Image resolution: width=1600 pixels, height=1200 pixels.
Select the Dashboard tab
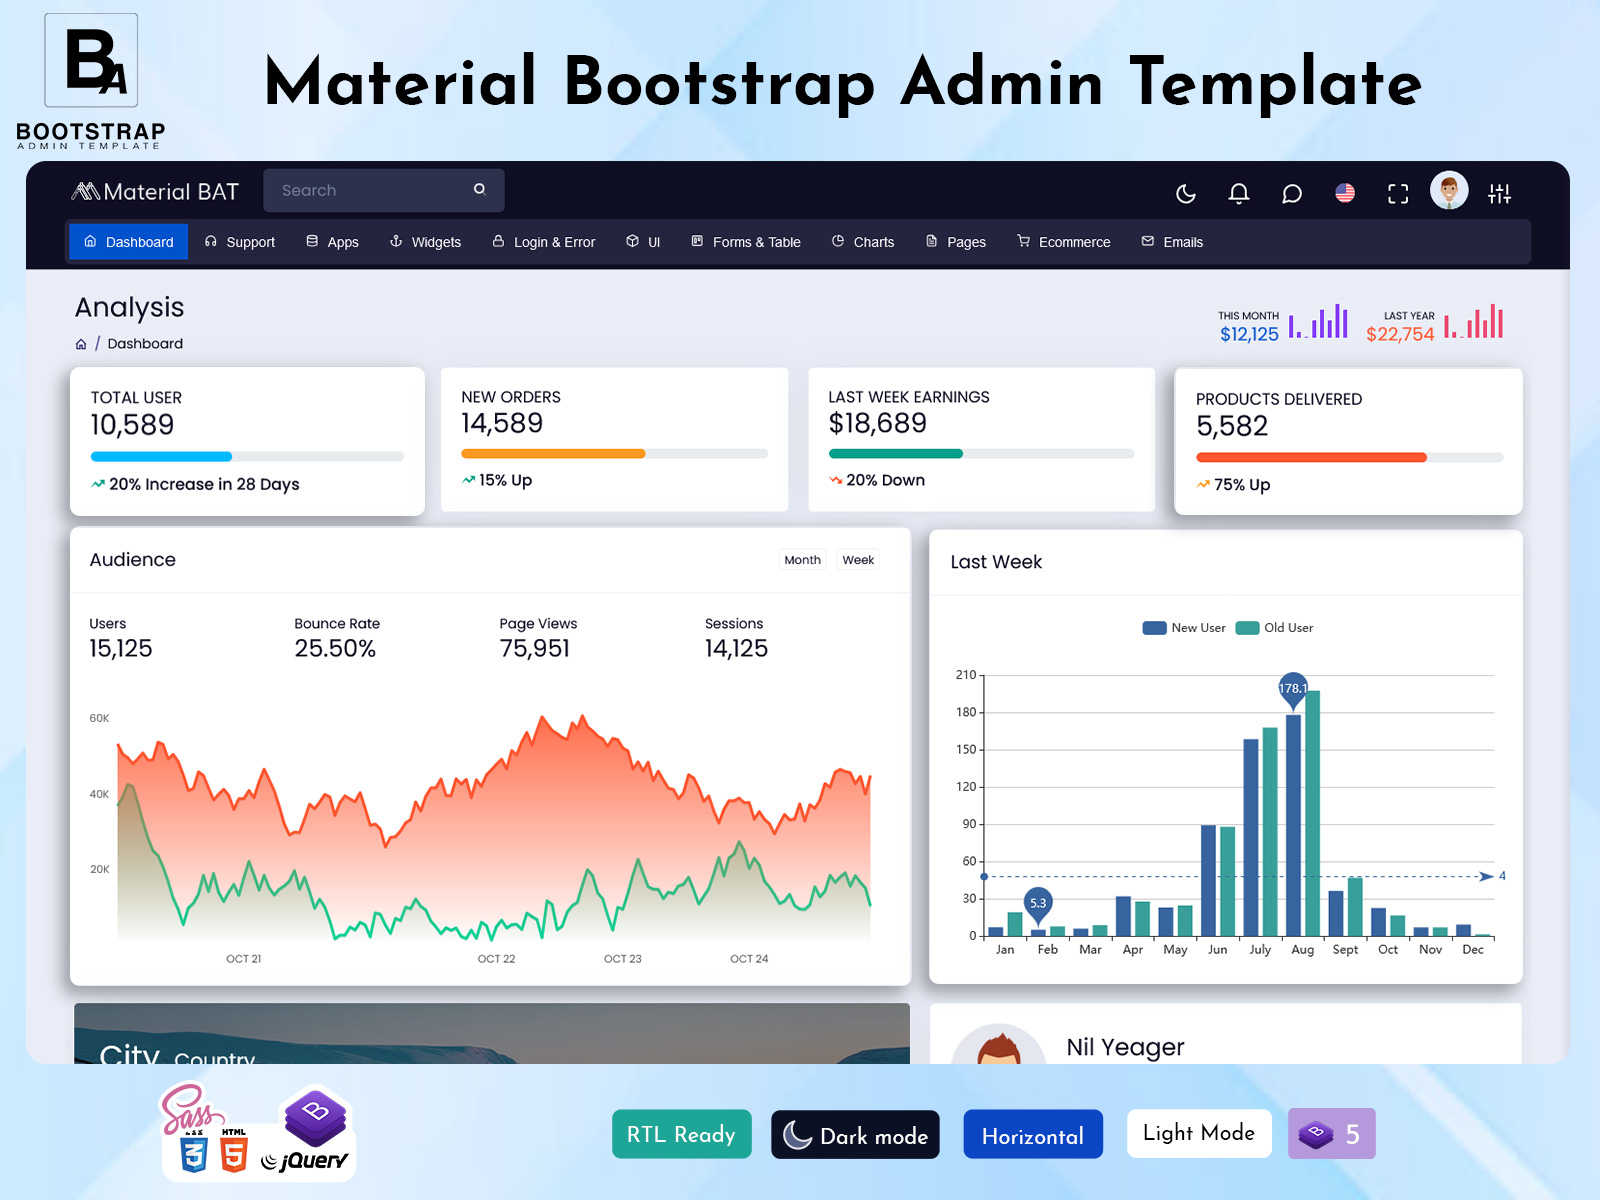coord(128,241)
